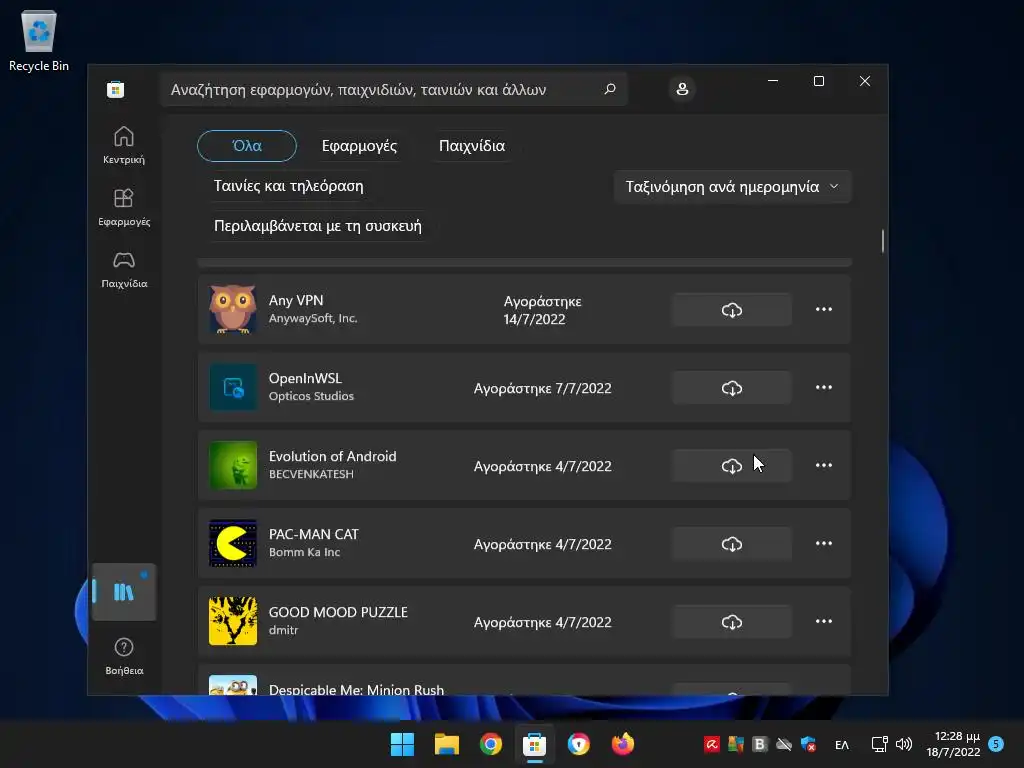This screenshot has width=1024, height=768.
Task: Click publisher dmitr text
Action: click(x=283, y=630)
